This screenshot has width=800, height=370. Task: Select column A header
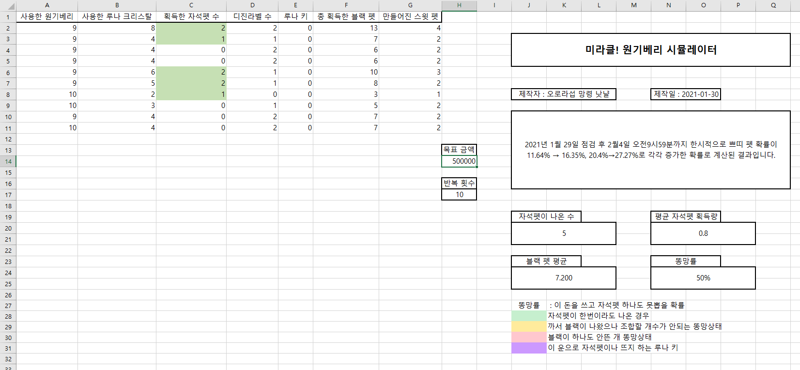(47, 5)
